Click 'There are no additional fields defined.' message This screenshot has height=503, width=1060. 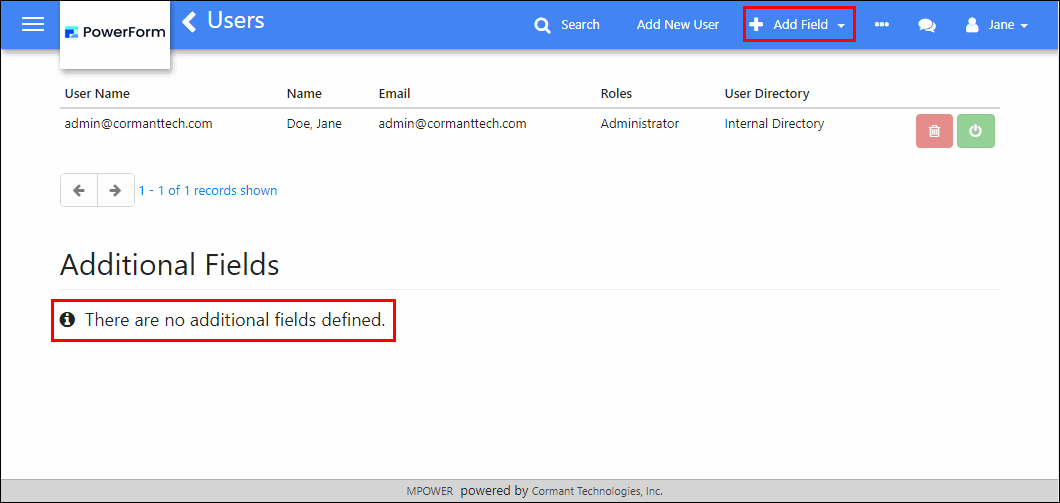tap(235, 320)
